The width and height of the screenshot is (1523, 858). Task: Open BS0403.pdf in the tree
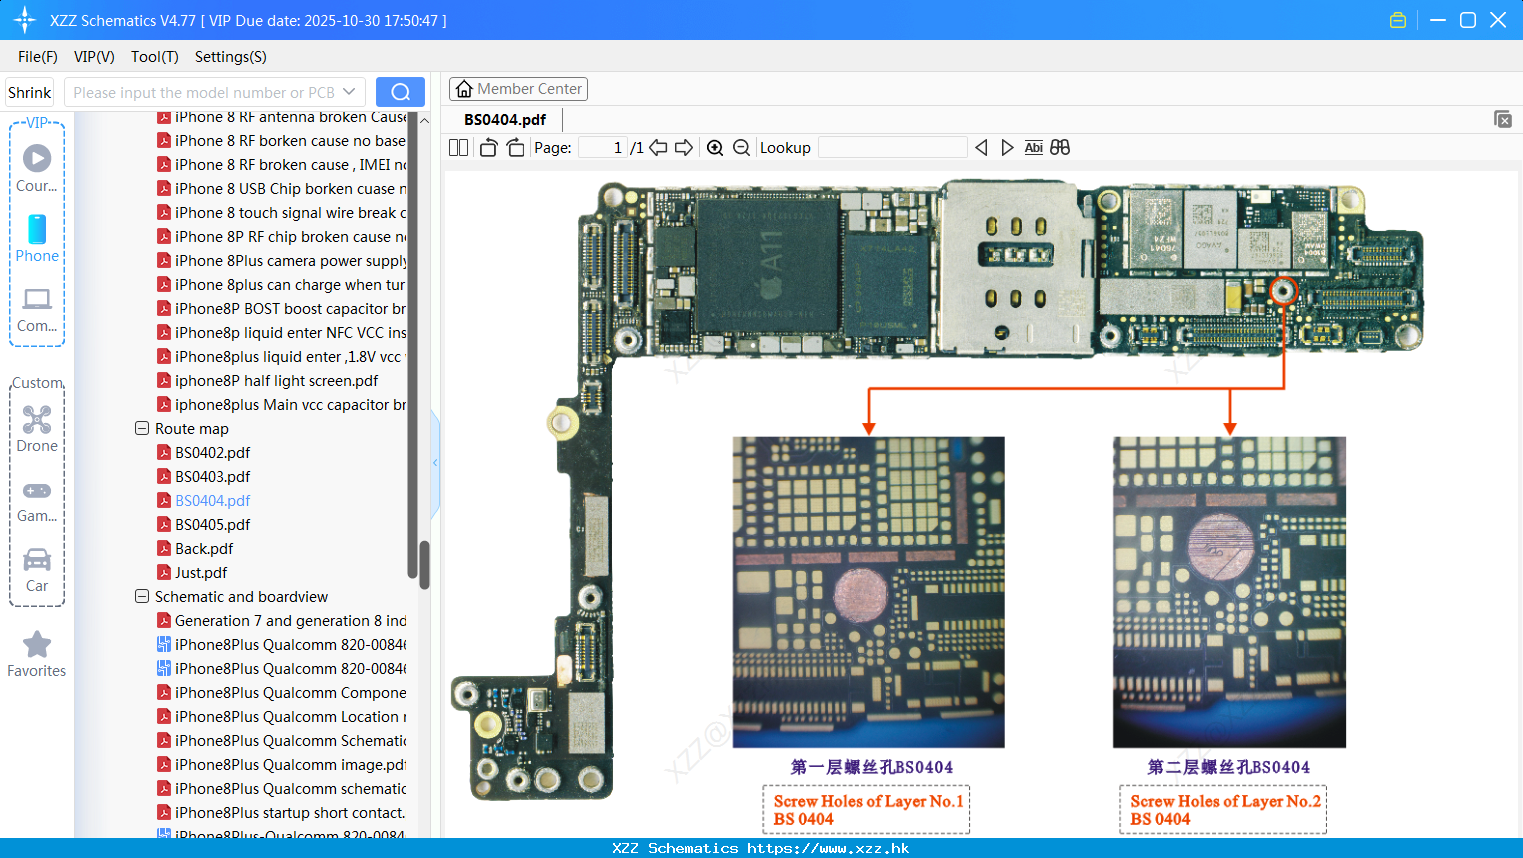click(212, 476)
